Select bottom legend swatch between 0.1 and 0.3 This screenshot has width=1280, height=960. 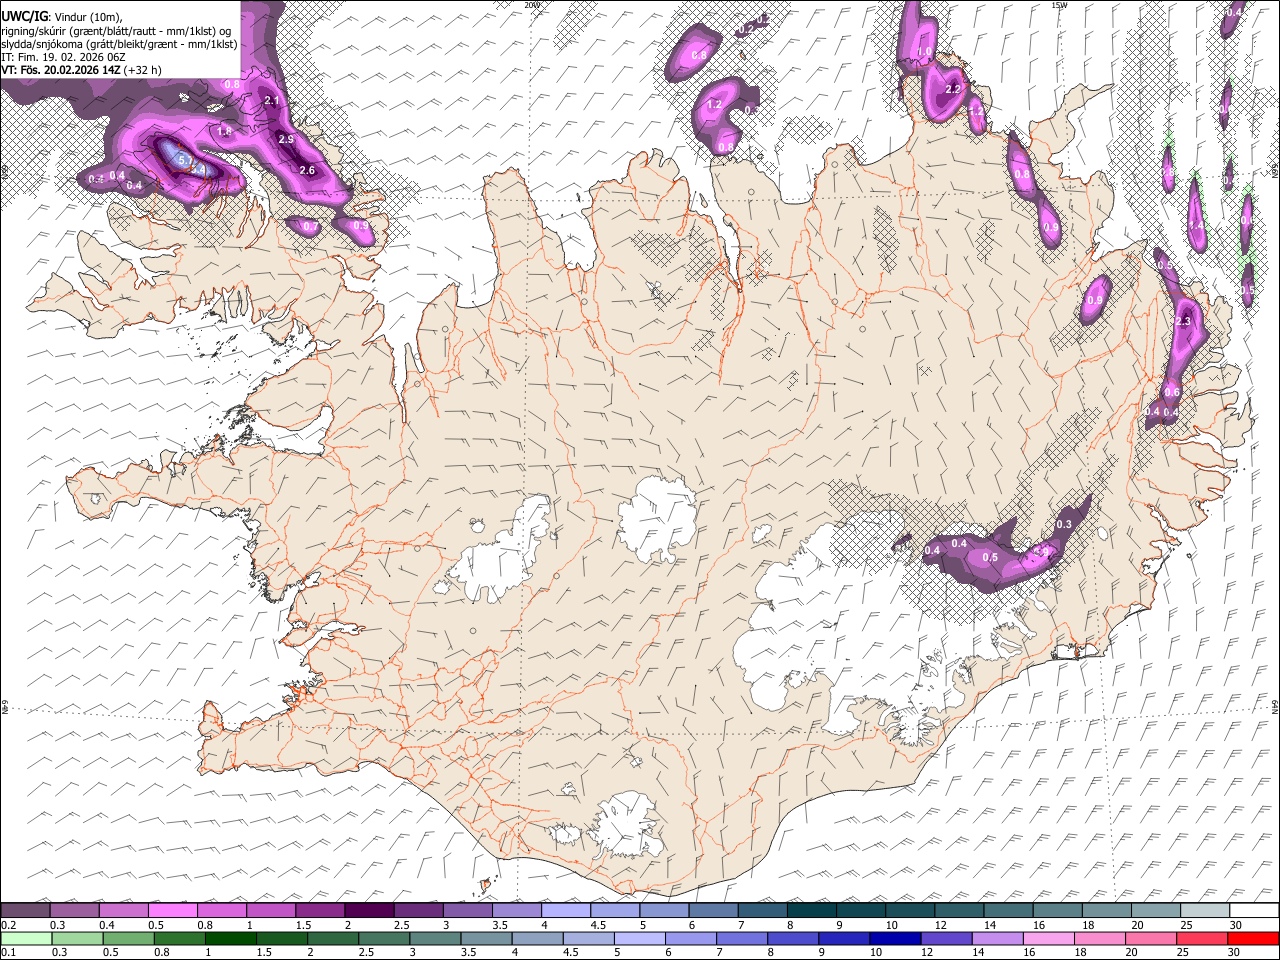[26, 938]
